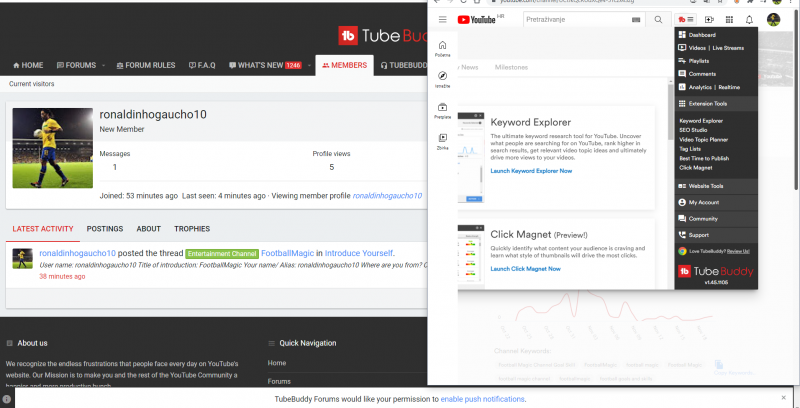Open the YouTube account avatar
The image size is (800, 408).
pyautogui.click(x=774, y=19)
